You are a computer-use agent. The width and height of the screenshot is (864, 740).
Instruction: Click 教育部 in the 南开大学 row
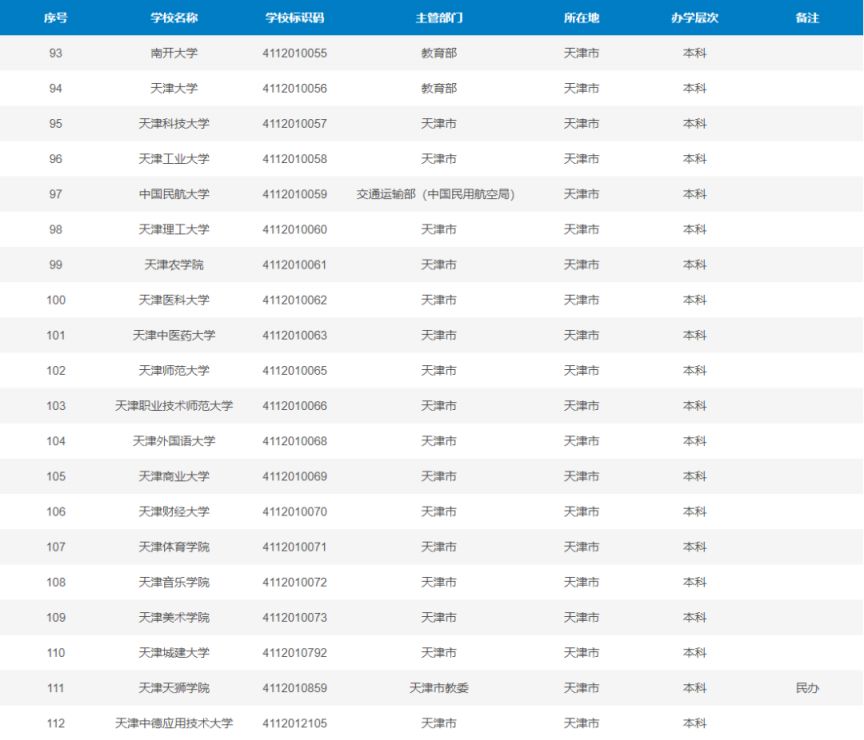pyautogui.click(x=439, y=53)
